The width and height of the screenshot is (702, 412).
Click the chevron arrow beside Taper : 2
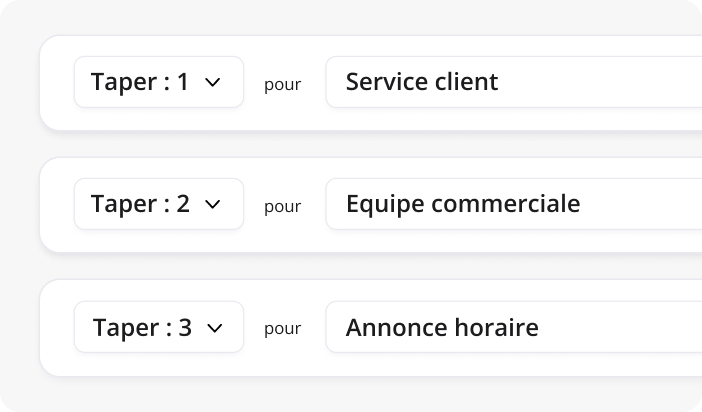point(212,205)
